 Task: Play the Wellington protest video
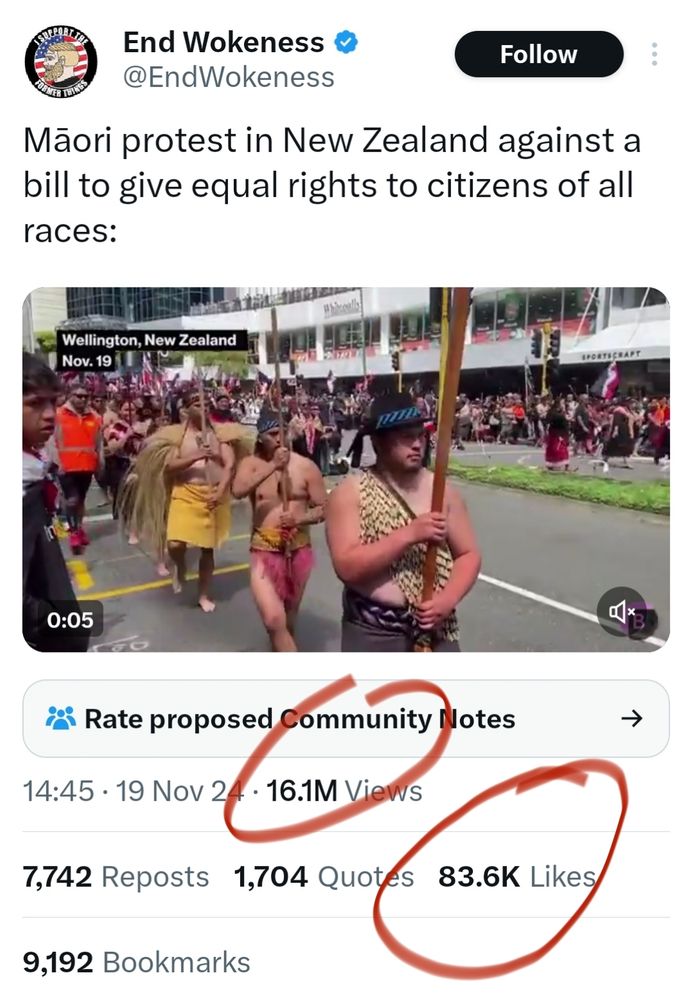(346, 469)
